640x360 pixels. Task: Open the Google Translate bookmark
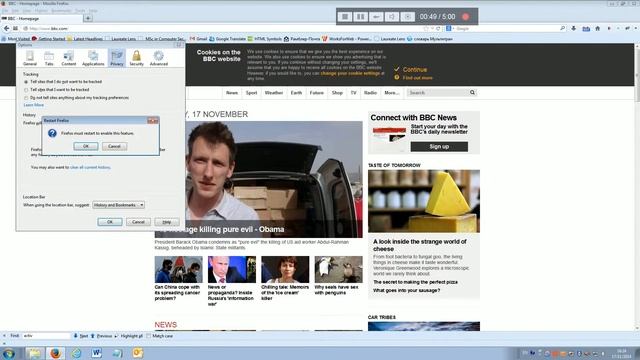227,39
